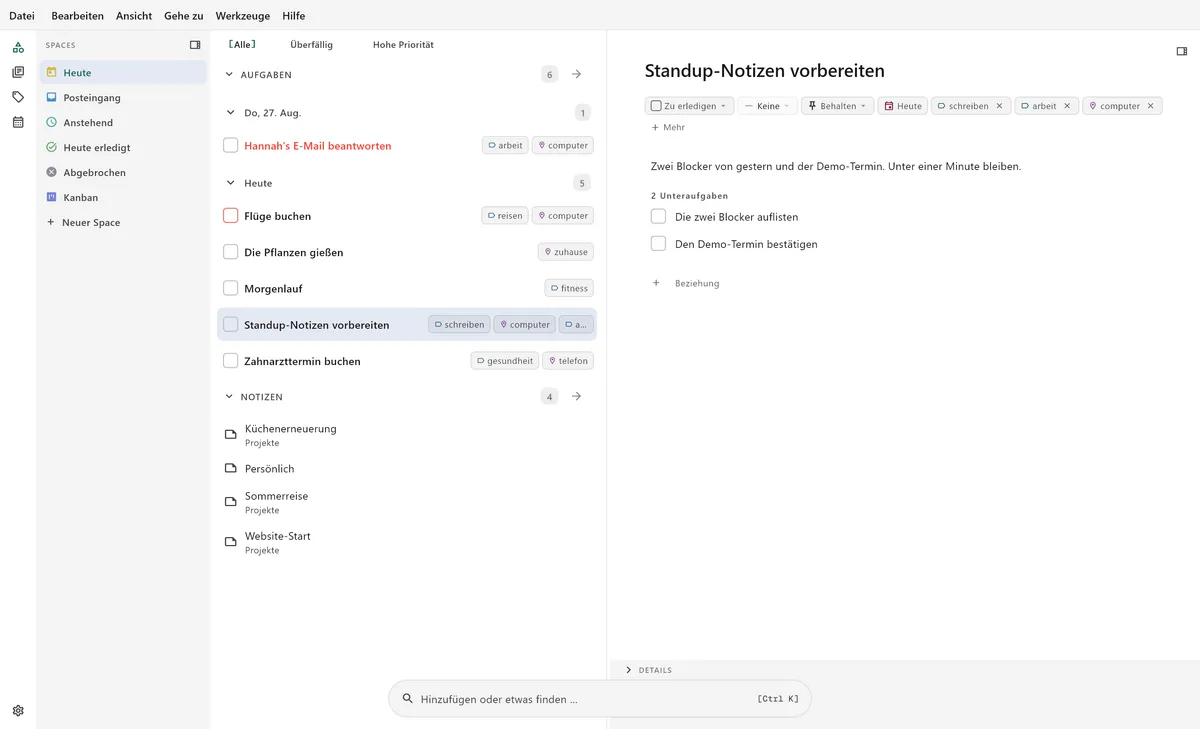The width and height of the screenshot is (1200, 729).
Task: Check off 'Flüge buchen' task
Action: (231, 216)
